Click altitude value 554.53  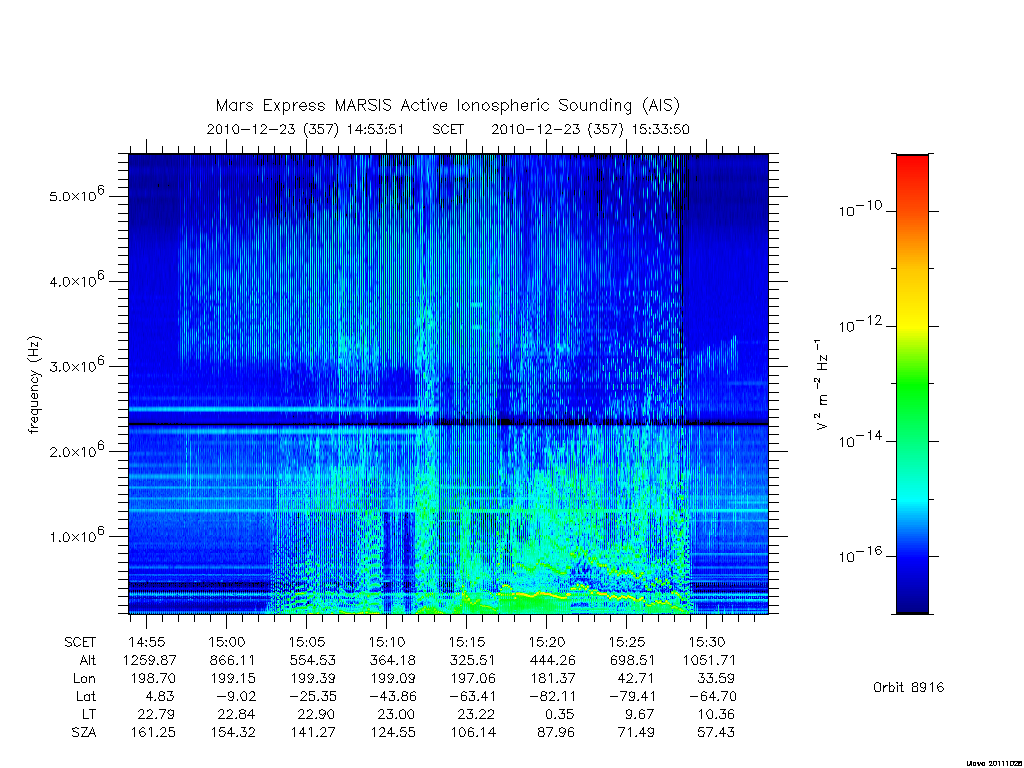pyautogui.click(x=313, y=660)
